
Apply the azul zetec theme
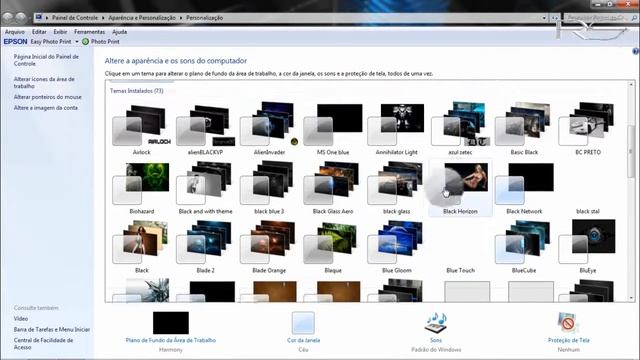tap(460, 130)
